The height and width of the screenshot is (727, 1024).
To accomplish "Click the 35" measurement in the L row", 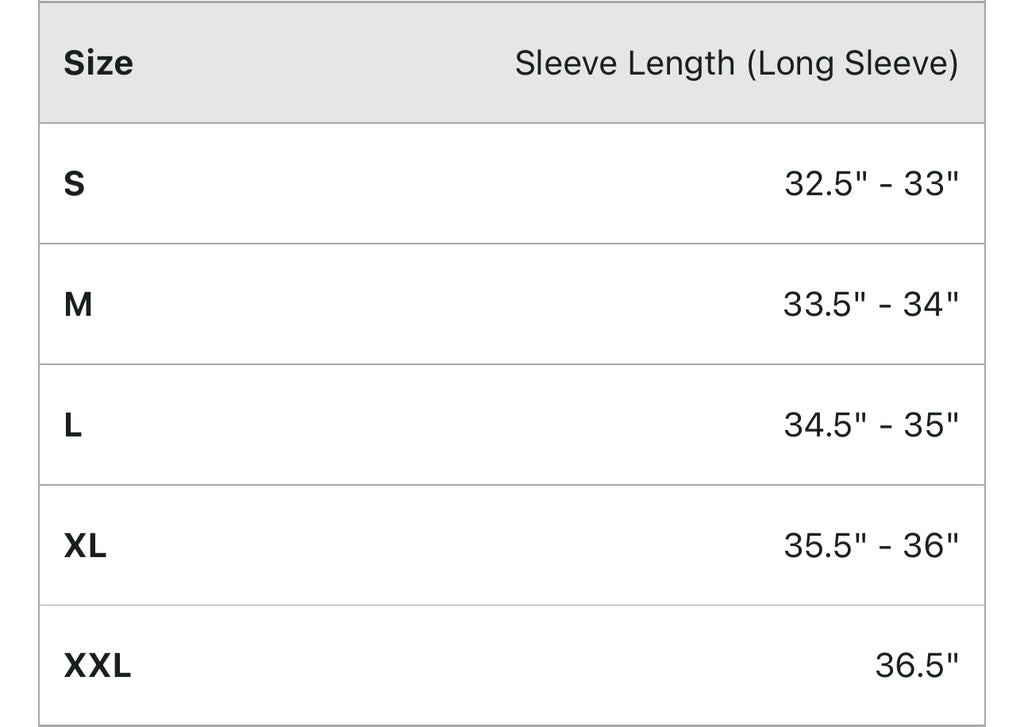I will point(931,425).
